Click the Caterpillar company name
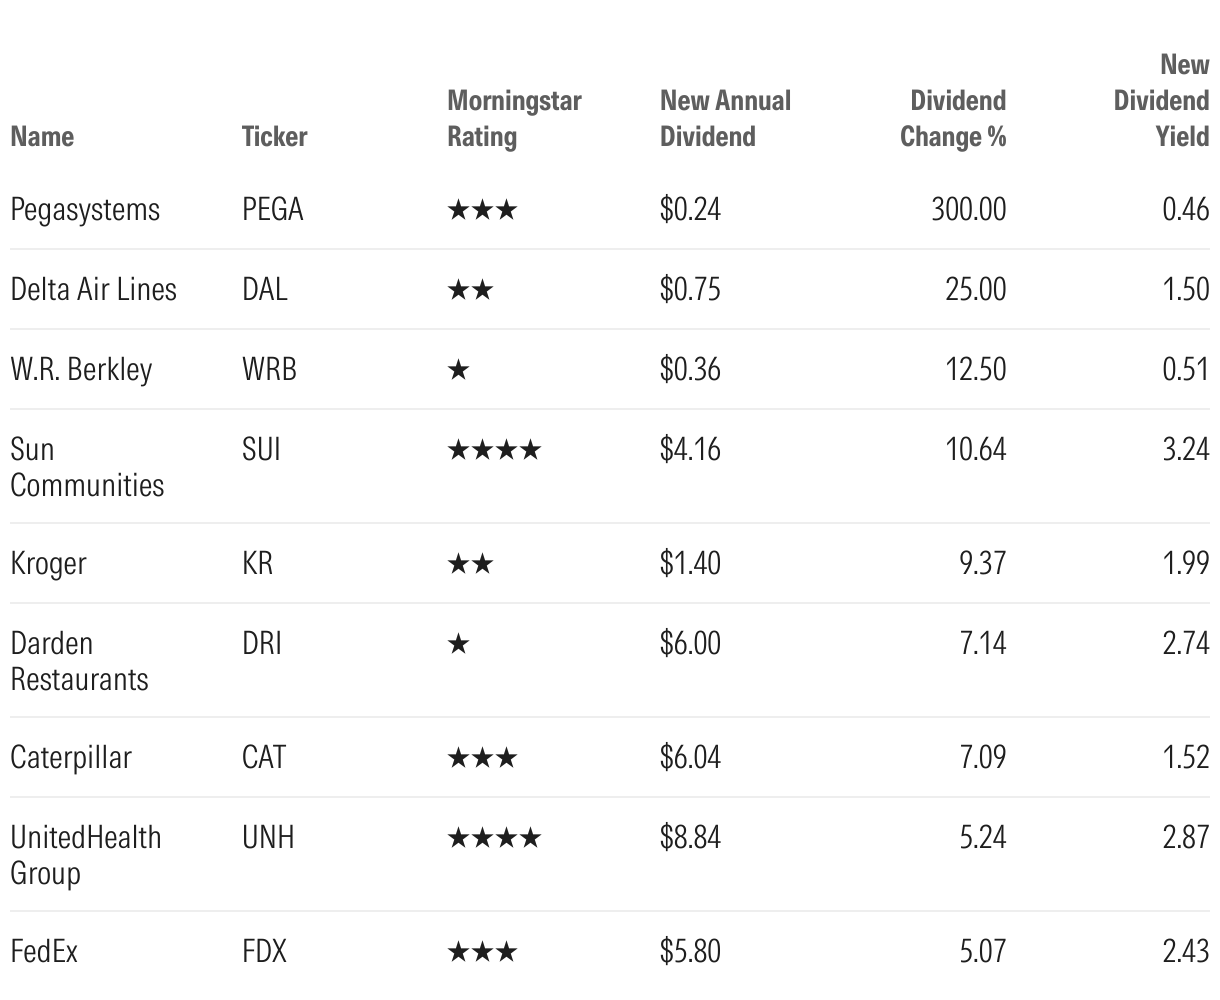The image size is (1220, 1000). point(71,758)
